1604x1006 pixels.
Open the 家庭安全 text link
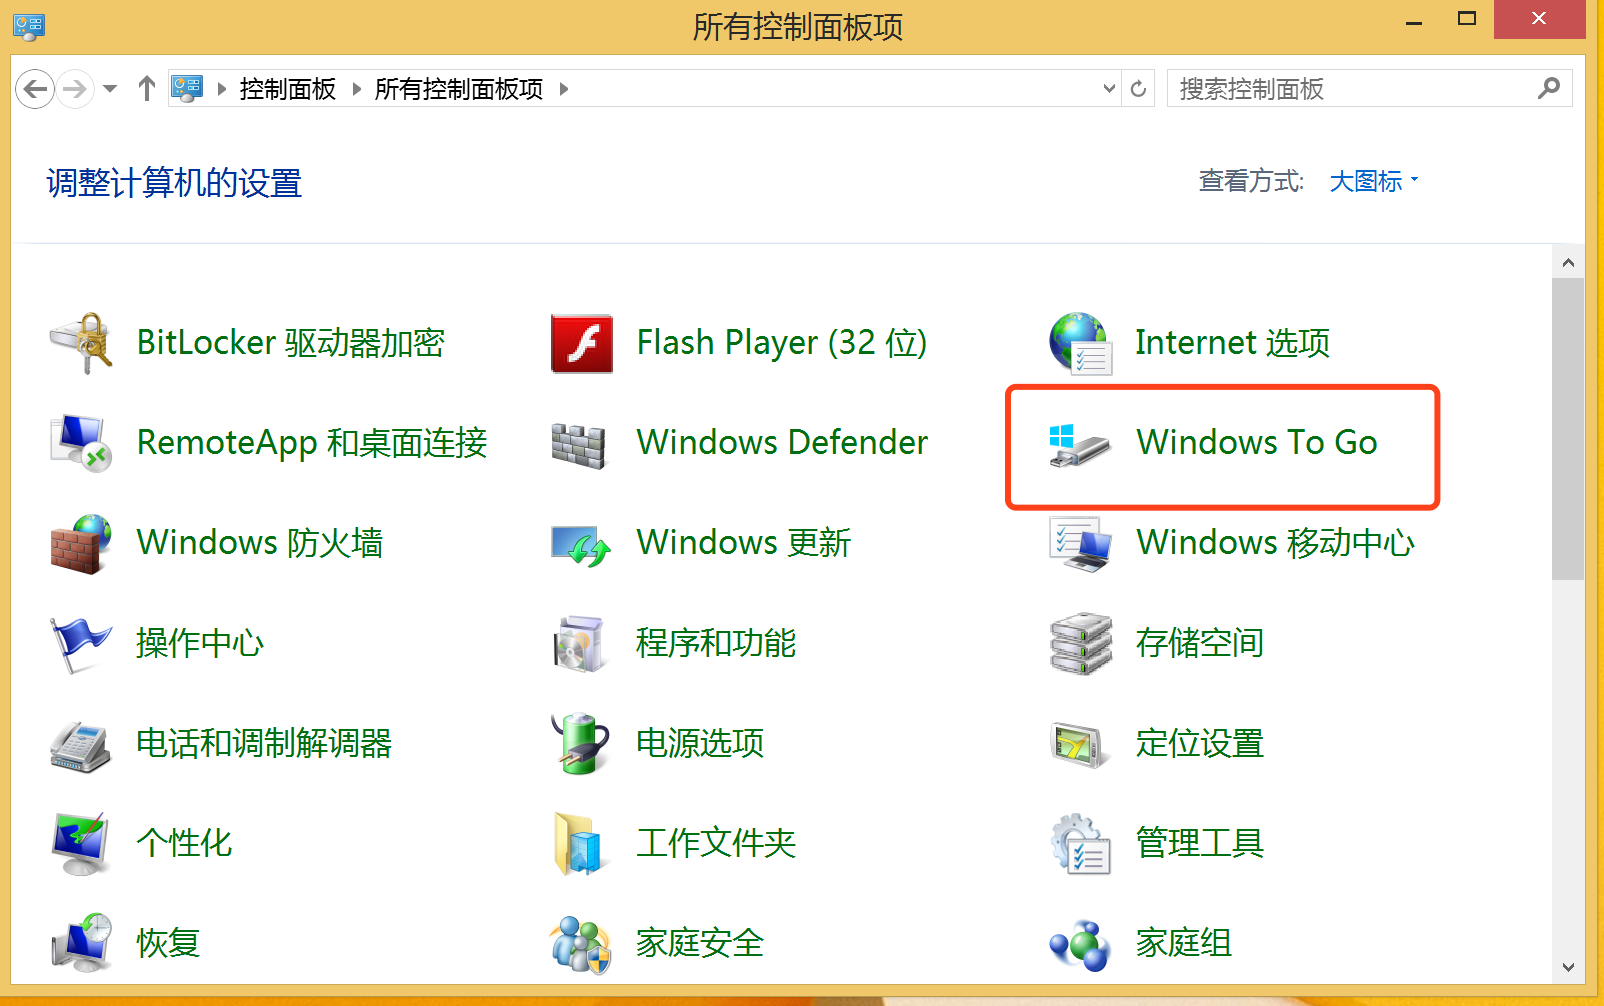(x=700, y=943)
